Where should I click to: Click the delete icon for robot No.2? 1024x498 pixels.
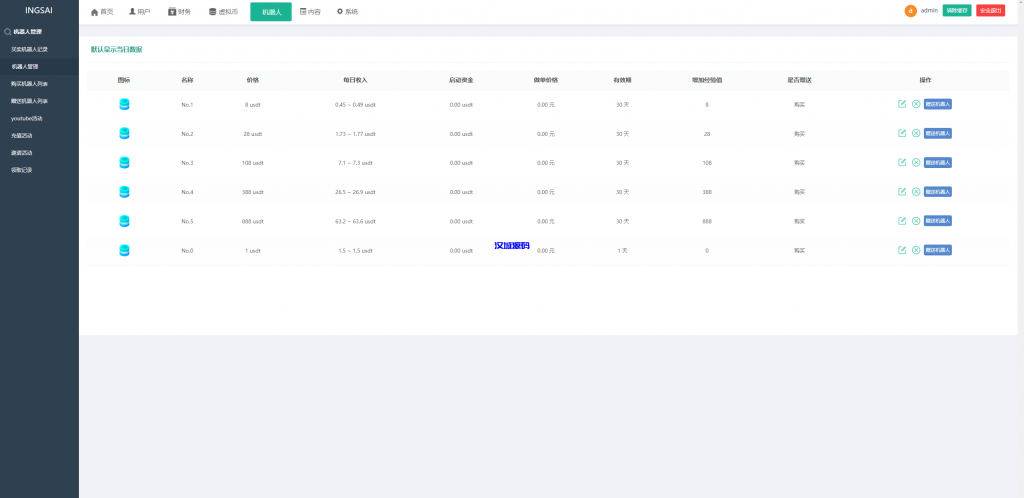click(x=915, y=133)
